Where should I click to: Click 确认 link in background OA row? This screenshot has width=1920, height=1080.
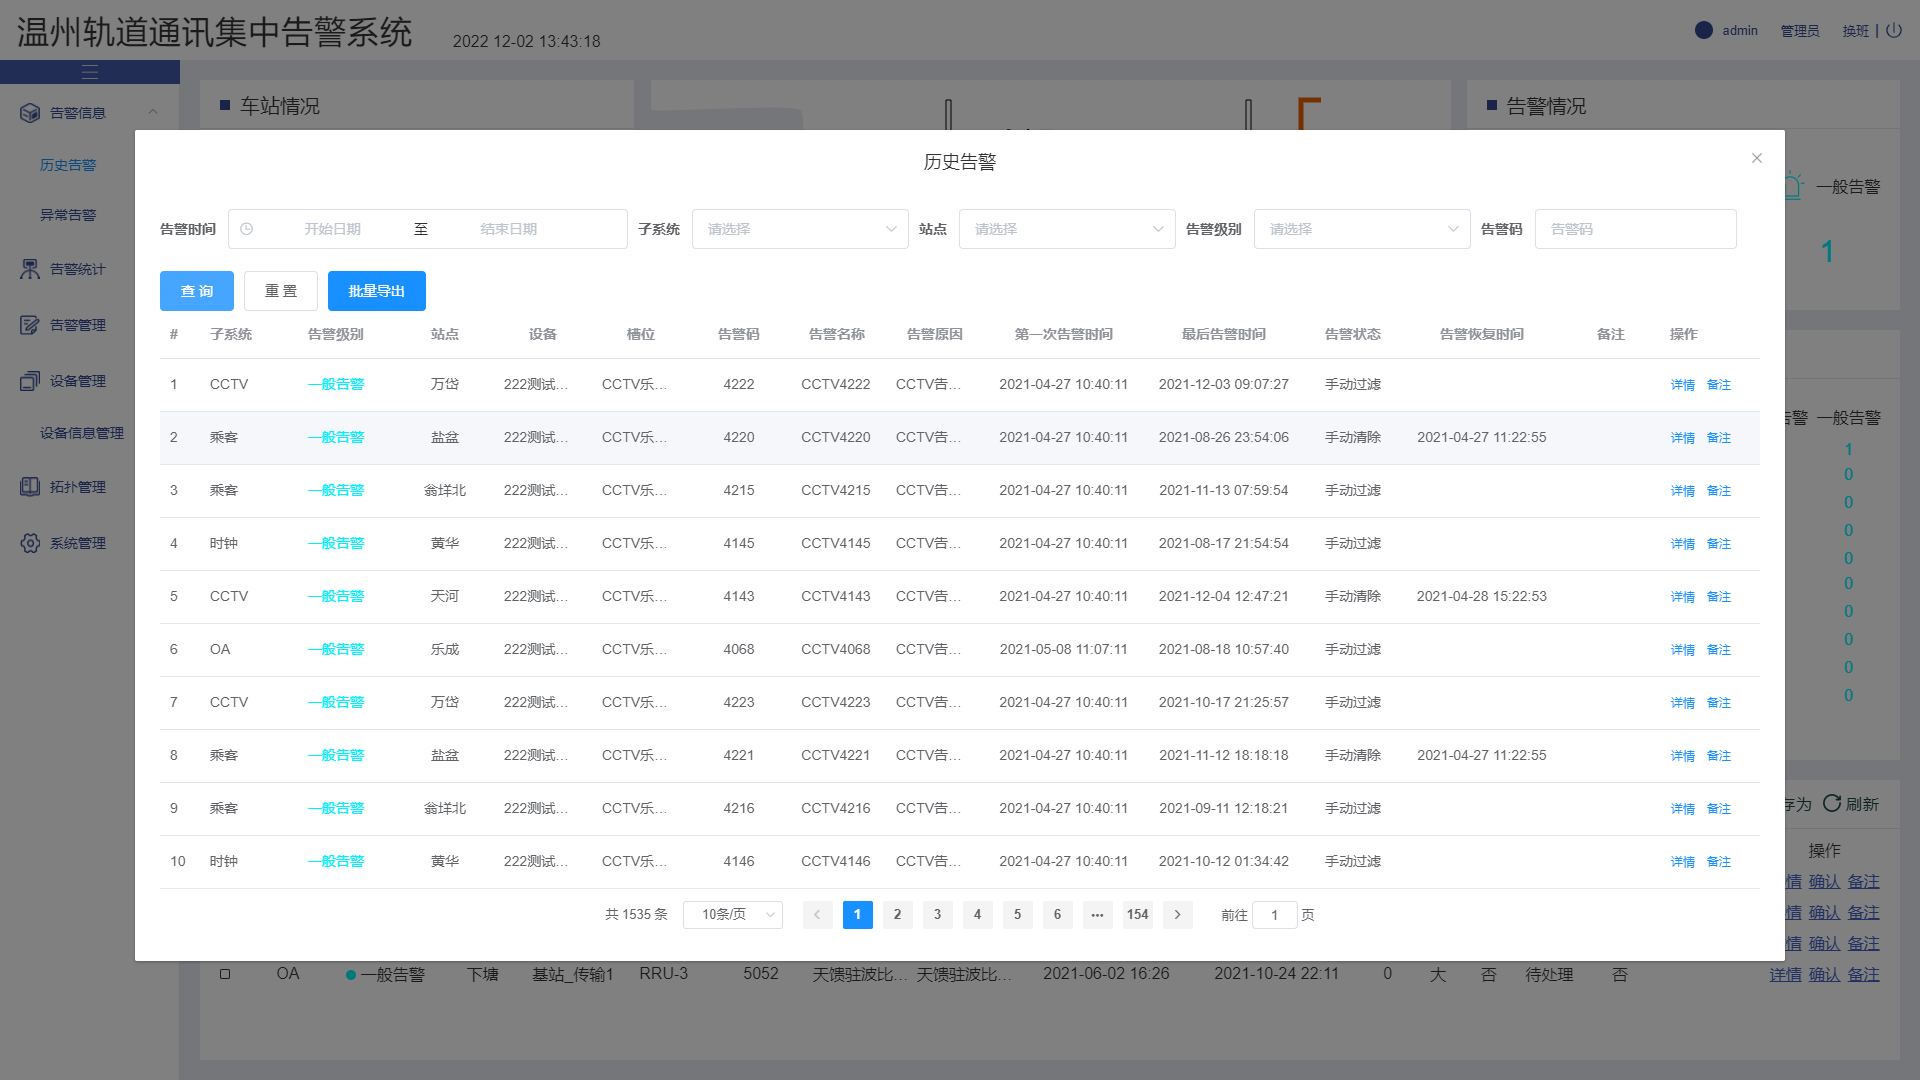pyautogui.click(x=1825, y=974)
